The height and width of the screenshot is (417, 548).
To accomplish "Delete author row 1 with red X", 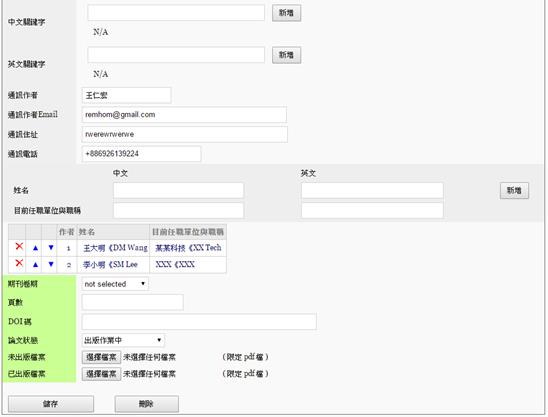I will click(19, 247).
